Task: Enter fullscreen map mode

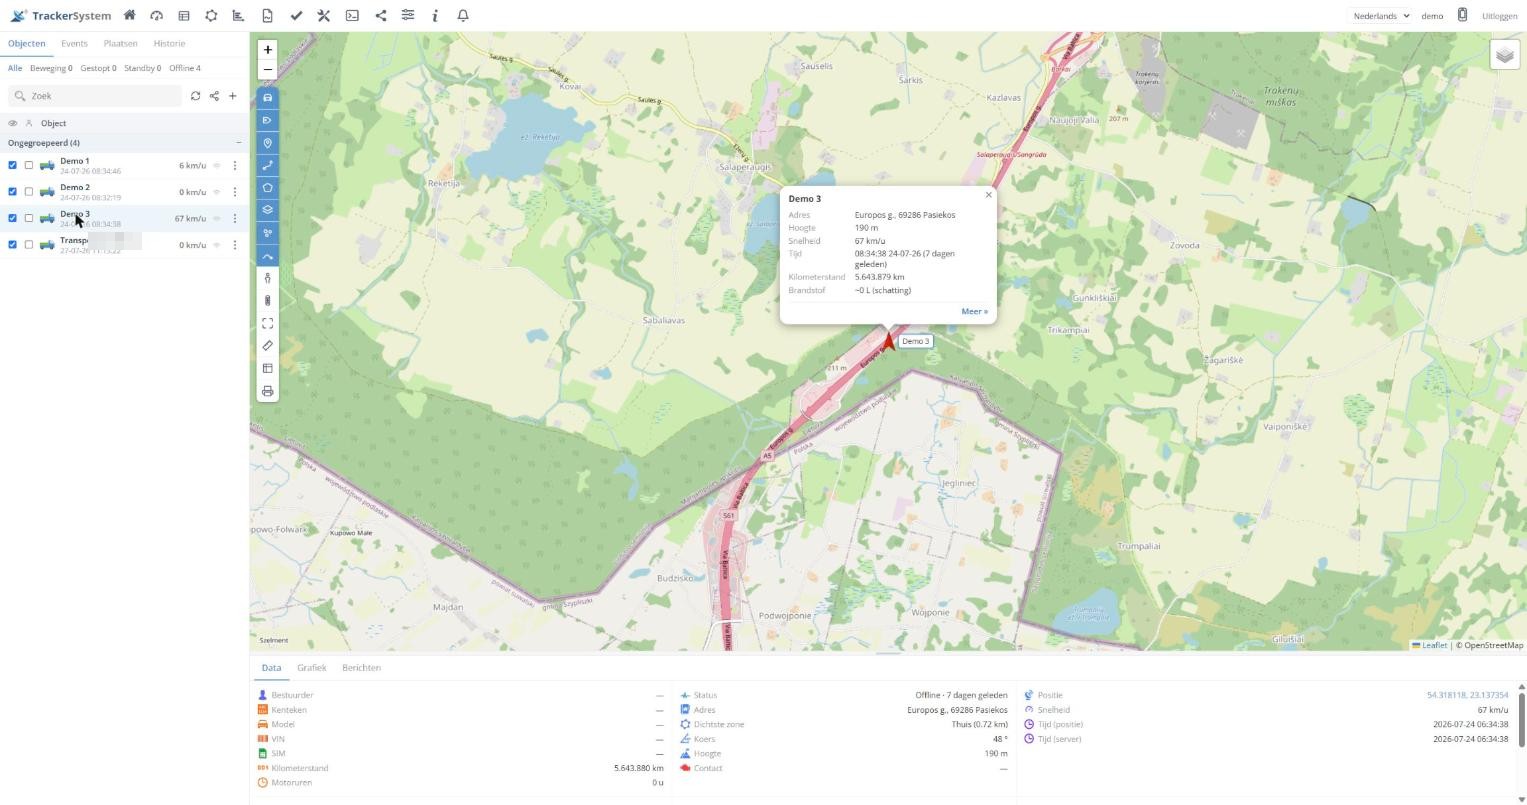Action: pos(267,323)
